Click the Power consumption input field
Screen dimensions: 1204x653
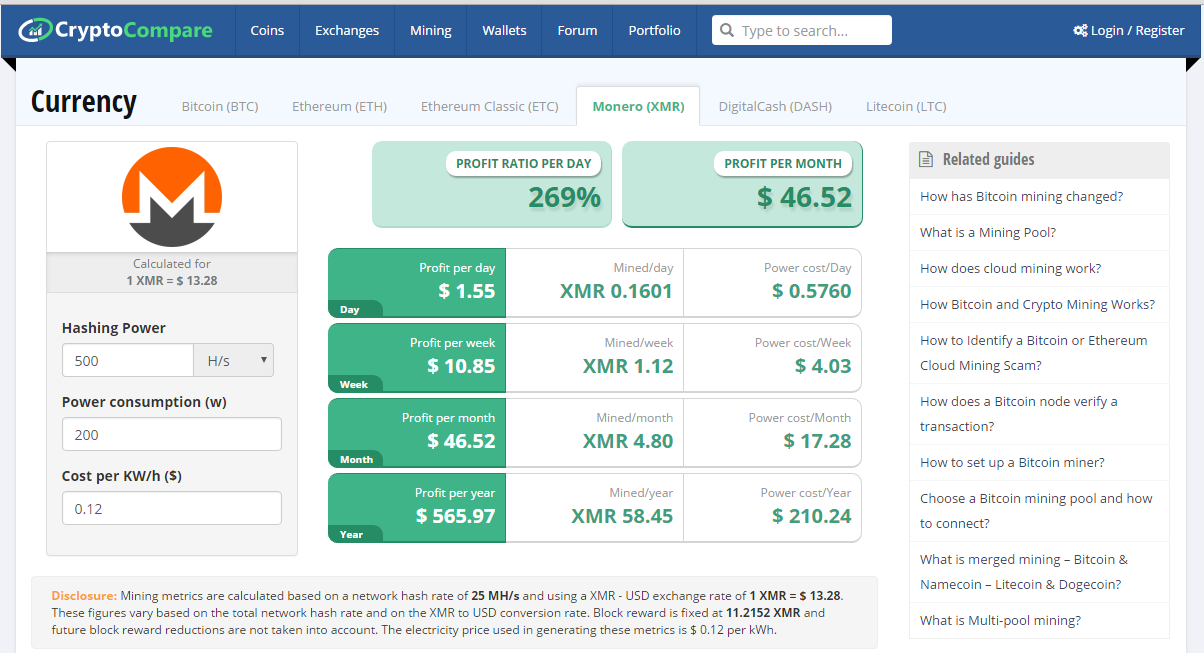tap(172, 434)
